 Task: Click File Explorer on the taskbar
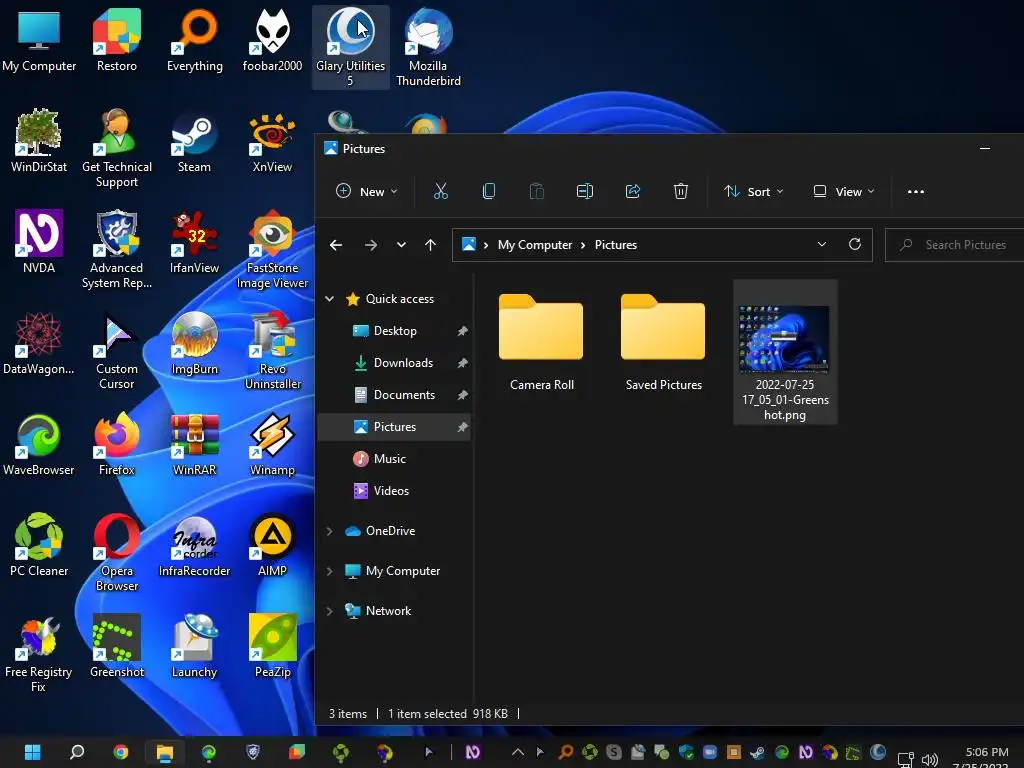[x=165, y=752]
